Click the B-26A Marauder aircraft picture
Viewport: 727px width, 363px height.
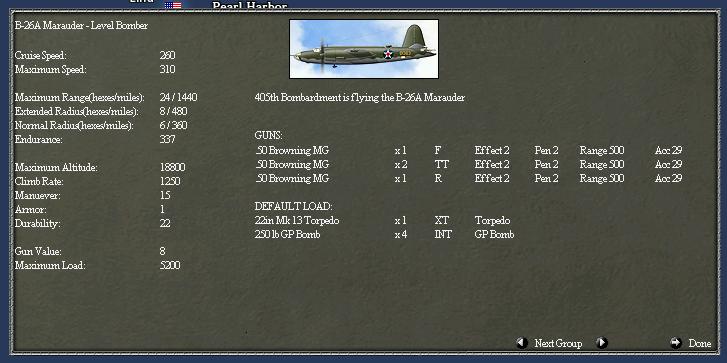click(x=364, y=49)
